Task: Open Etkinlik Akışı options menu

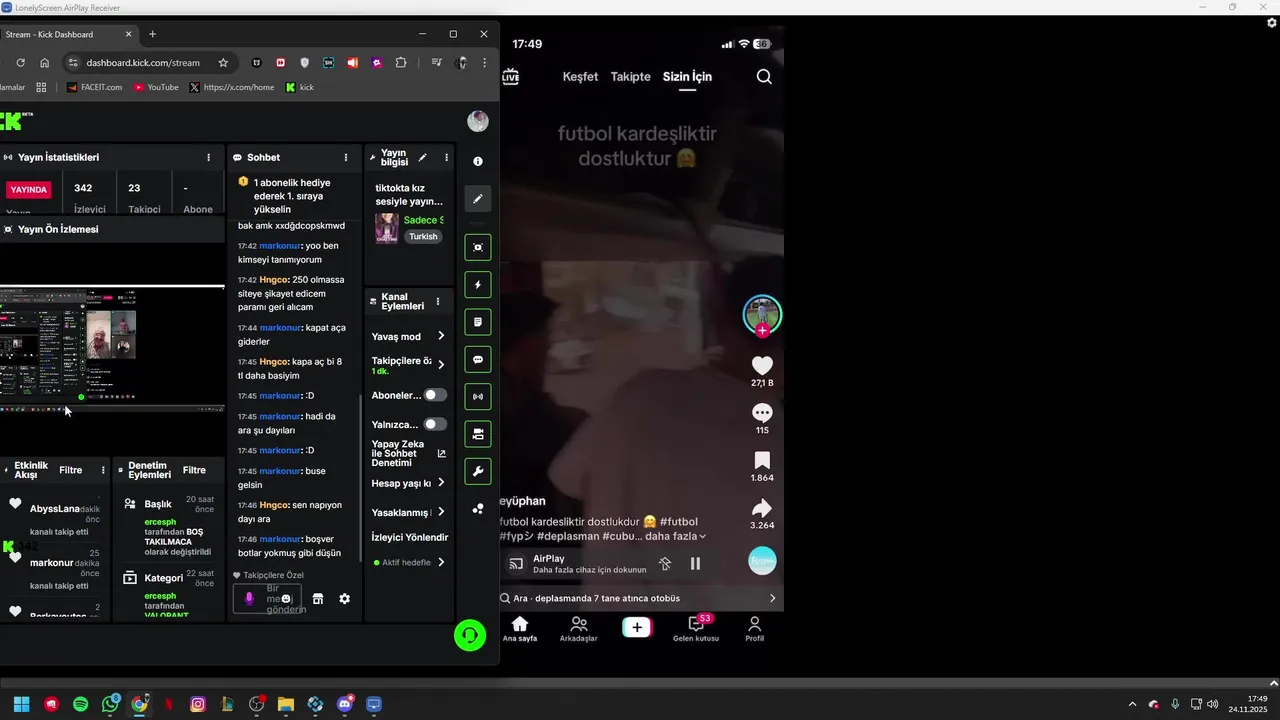Action: pyautogui.click(x=103, y=470)
